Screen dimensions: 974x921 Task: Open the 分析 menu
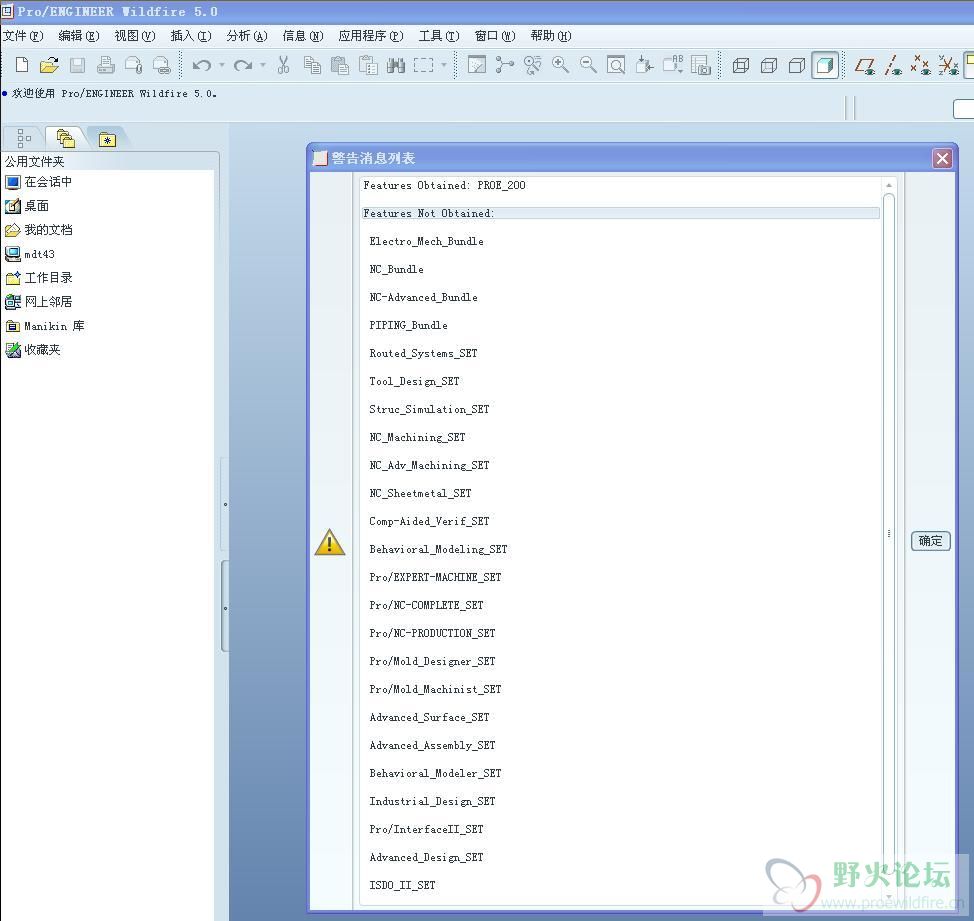247,36
